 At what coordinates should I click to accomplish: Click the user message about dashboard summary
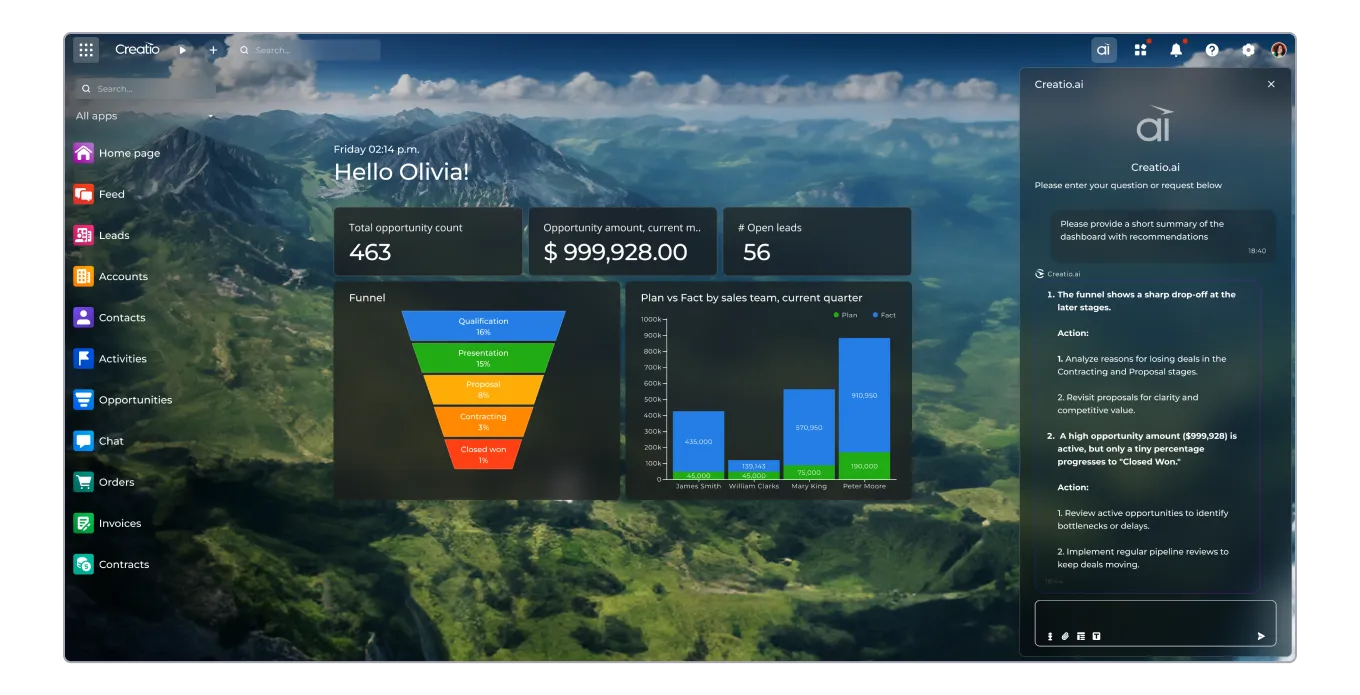point(1163,235)
